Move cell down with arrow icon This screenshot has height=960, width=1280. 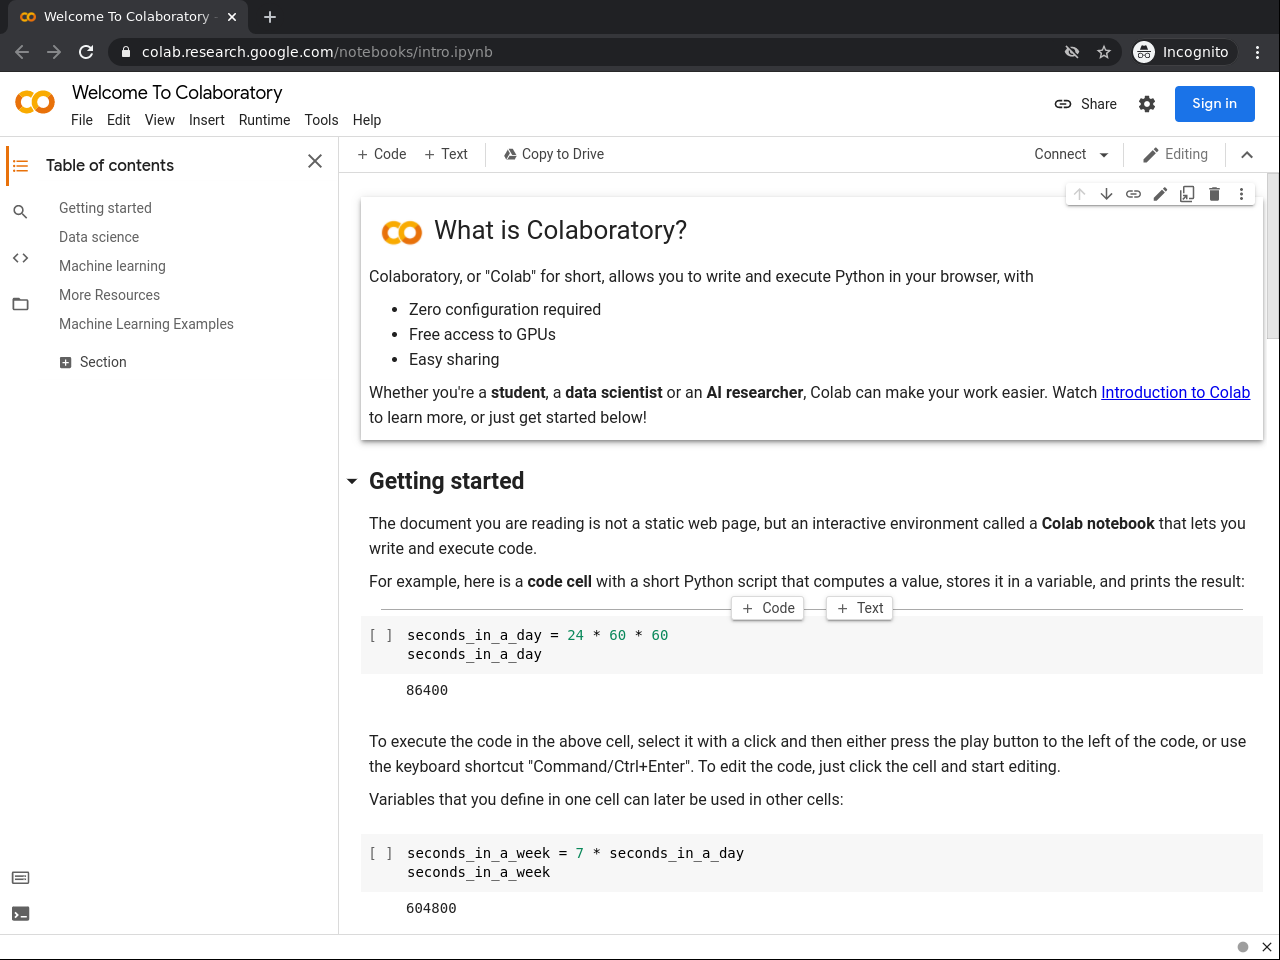click(1106, 194)
